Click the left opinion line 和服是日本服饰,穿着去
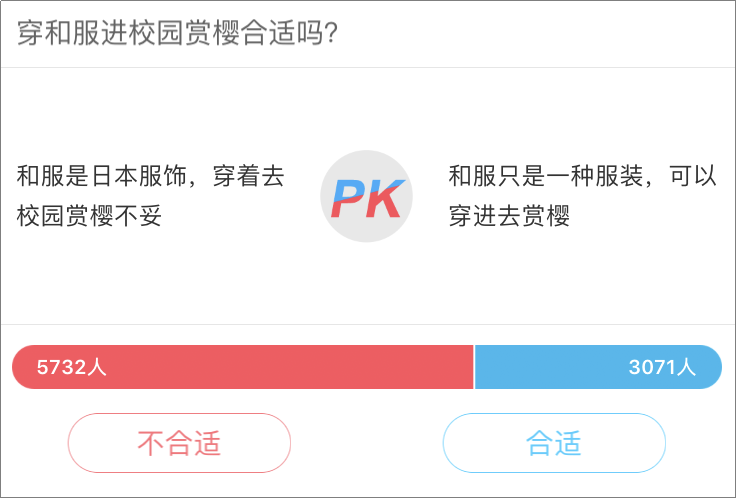The height and width of the screenshot is (499, 737). click(x=150, y=176)
